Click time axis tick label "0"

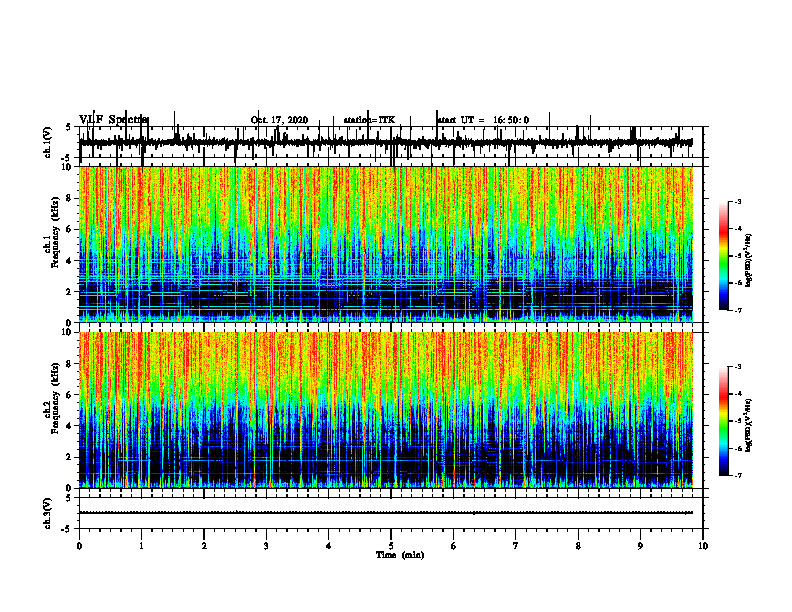coord(79,546)
